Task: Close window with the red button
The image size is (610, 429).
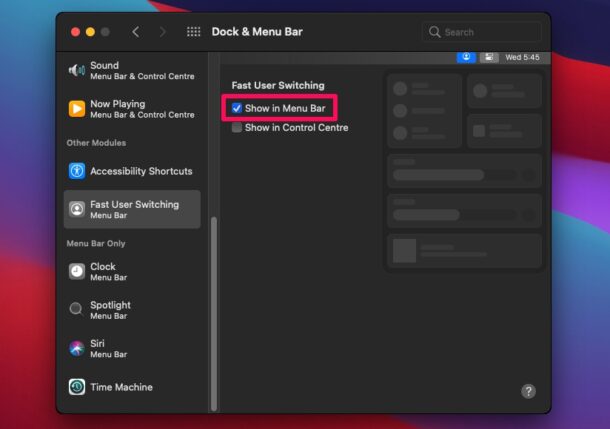Action: 75,32
